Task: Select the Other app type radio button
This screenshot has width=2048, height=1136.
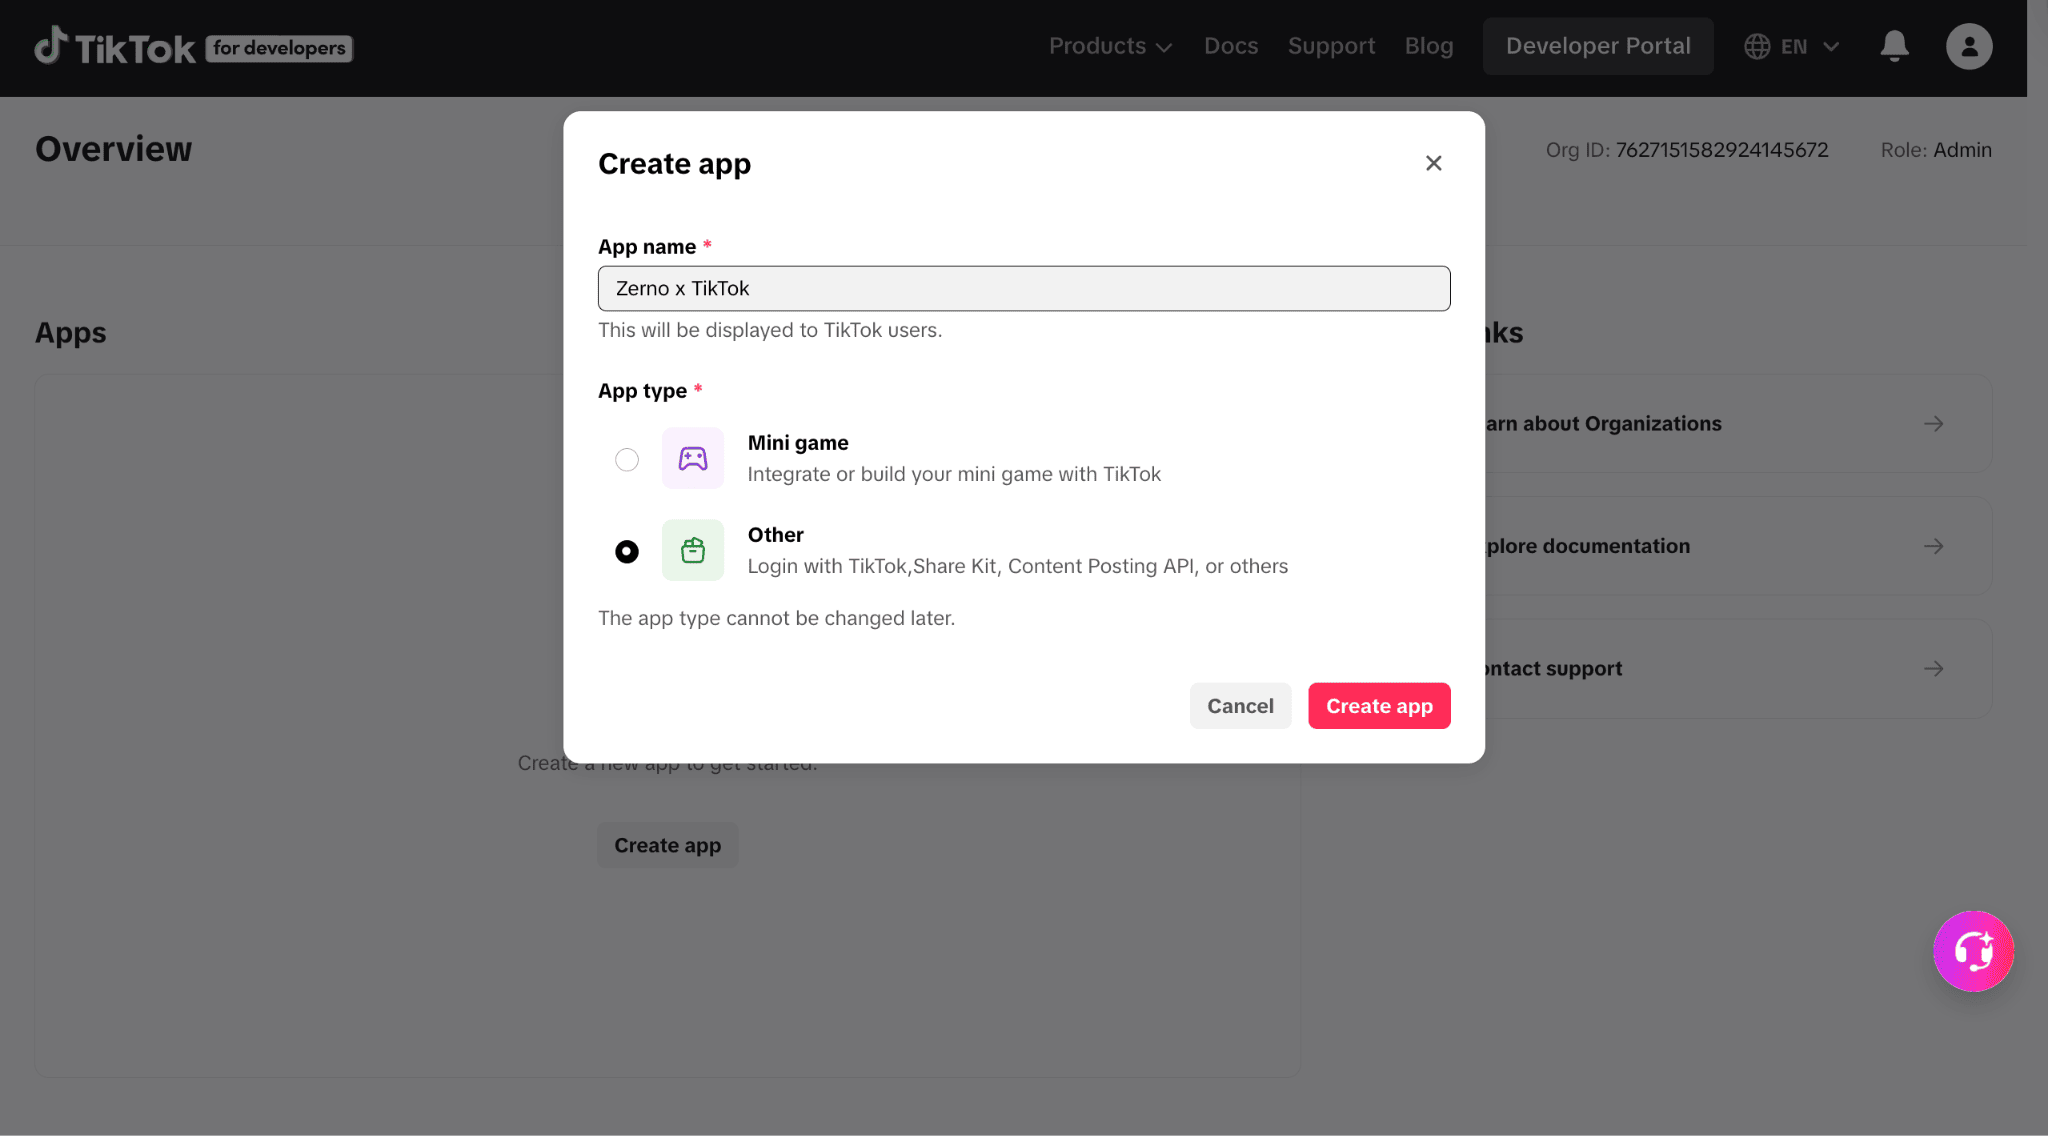Action: click(x=627, y=551)
